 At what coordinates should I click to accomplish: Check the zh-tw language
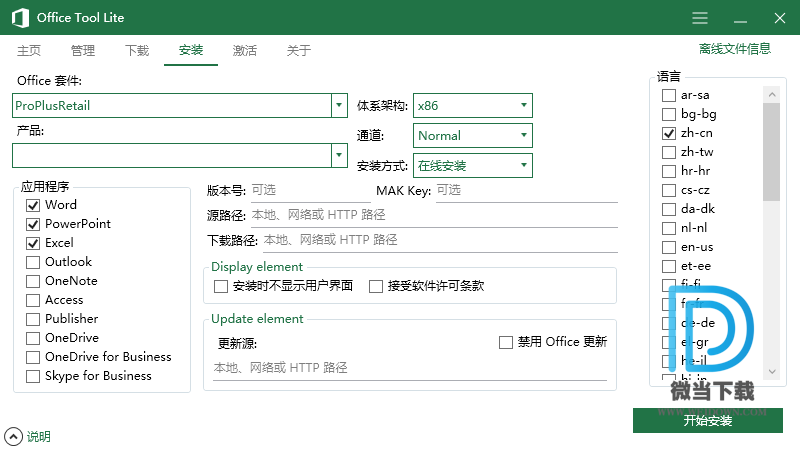pos(668,152)
